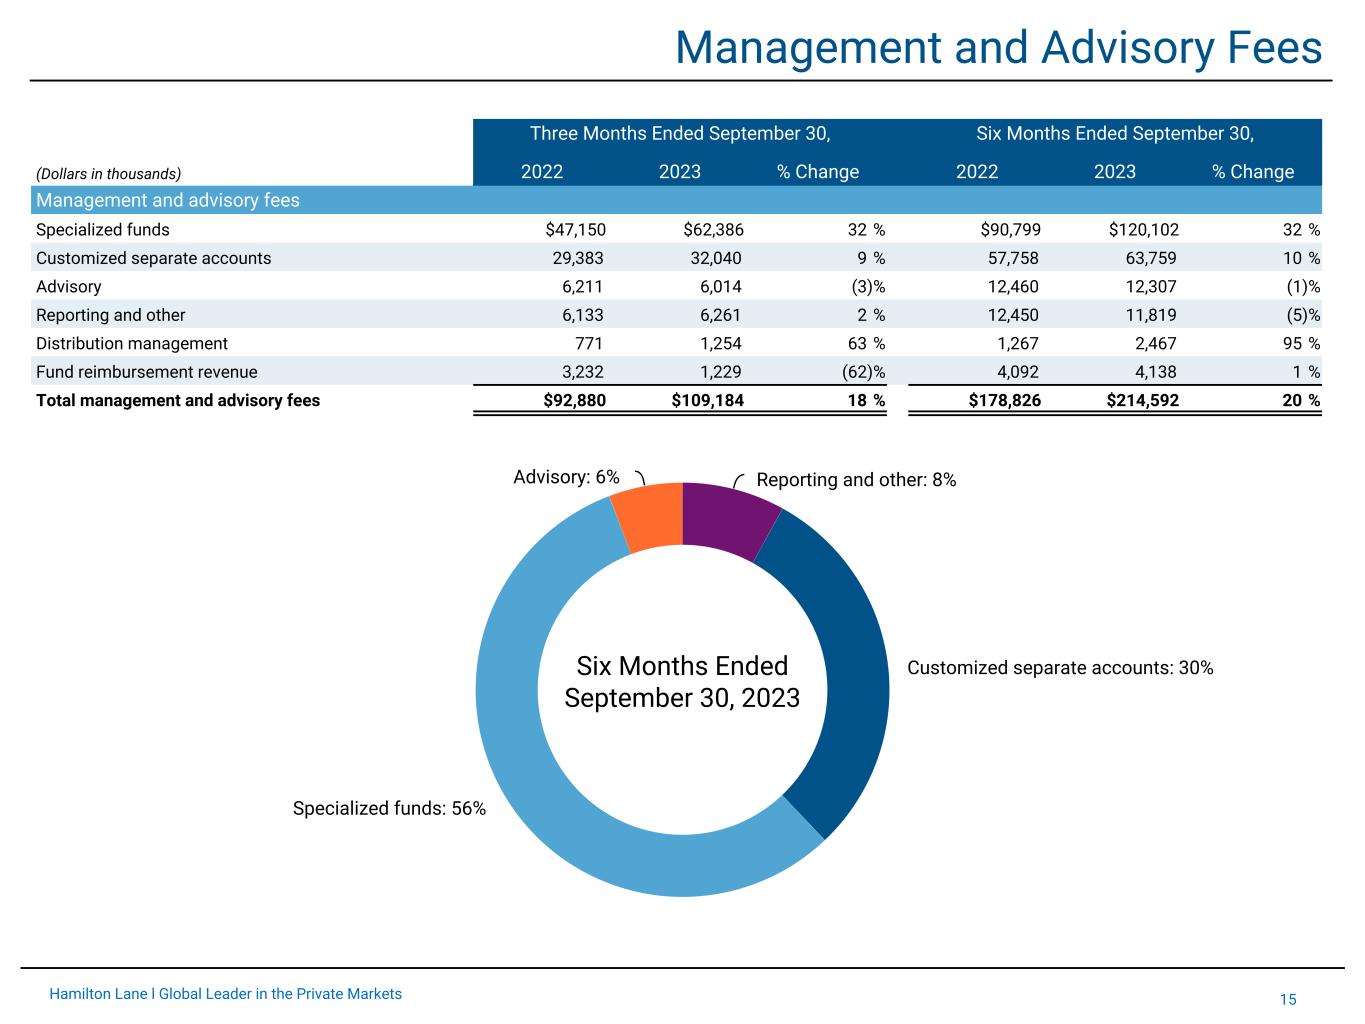This screenshot has height=1024, width=1365.
Task: Select the 'Management and Advisory Fees' slide title
Action: click(998, 47)
